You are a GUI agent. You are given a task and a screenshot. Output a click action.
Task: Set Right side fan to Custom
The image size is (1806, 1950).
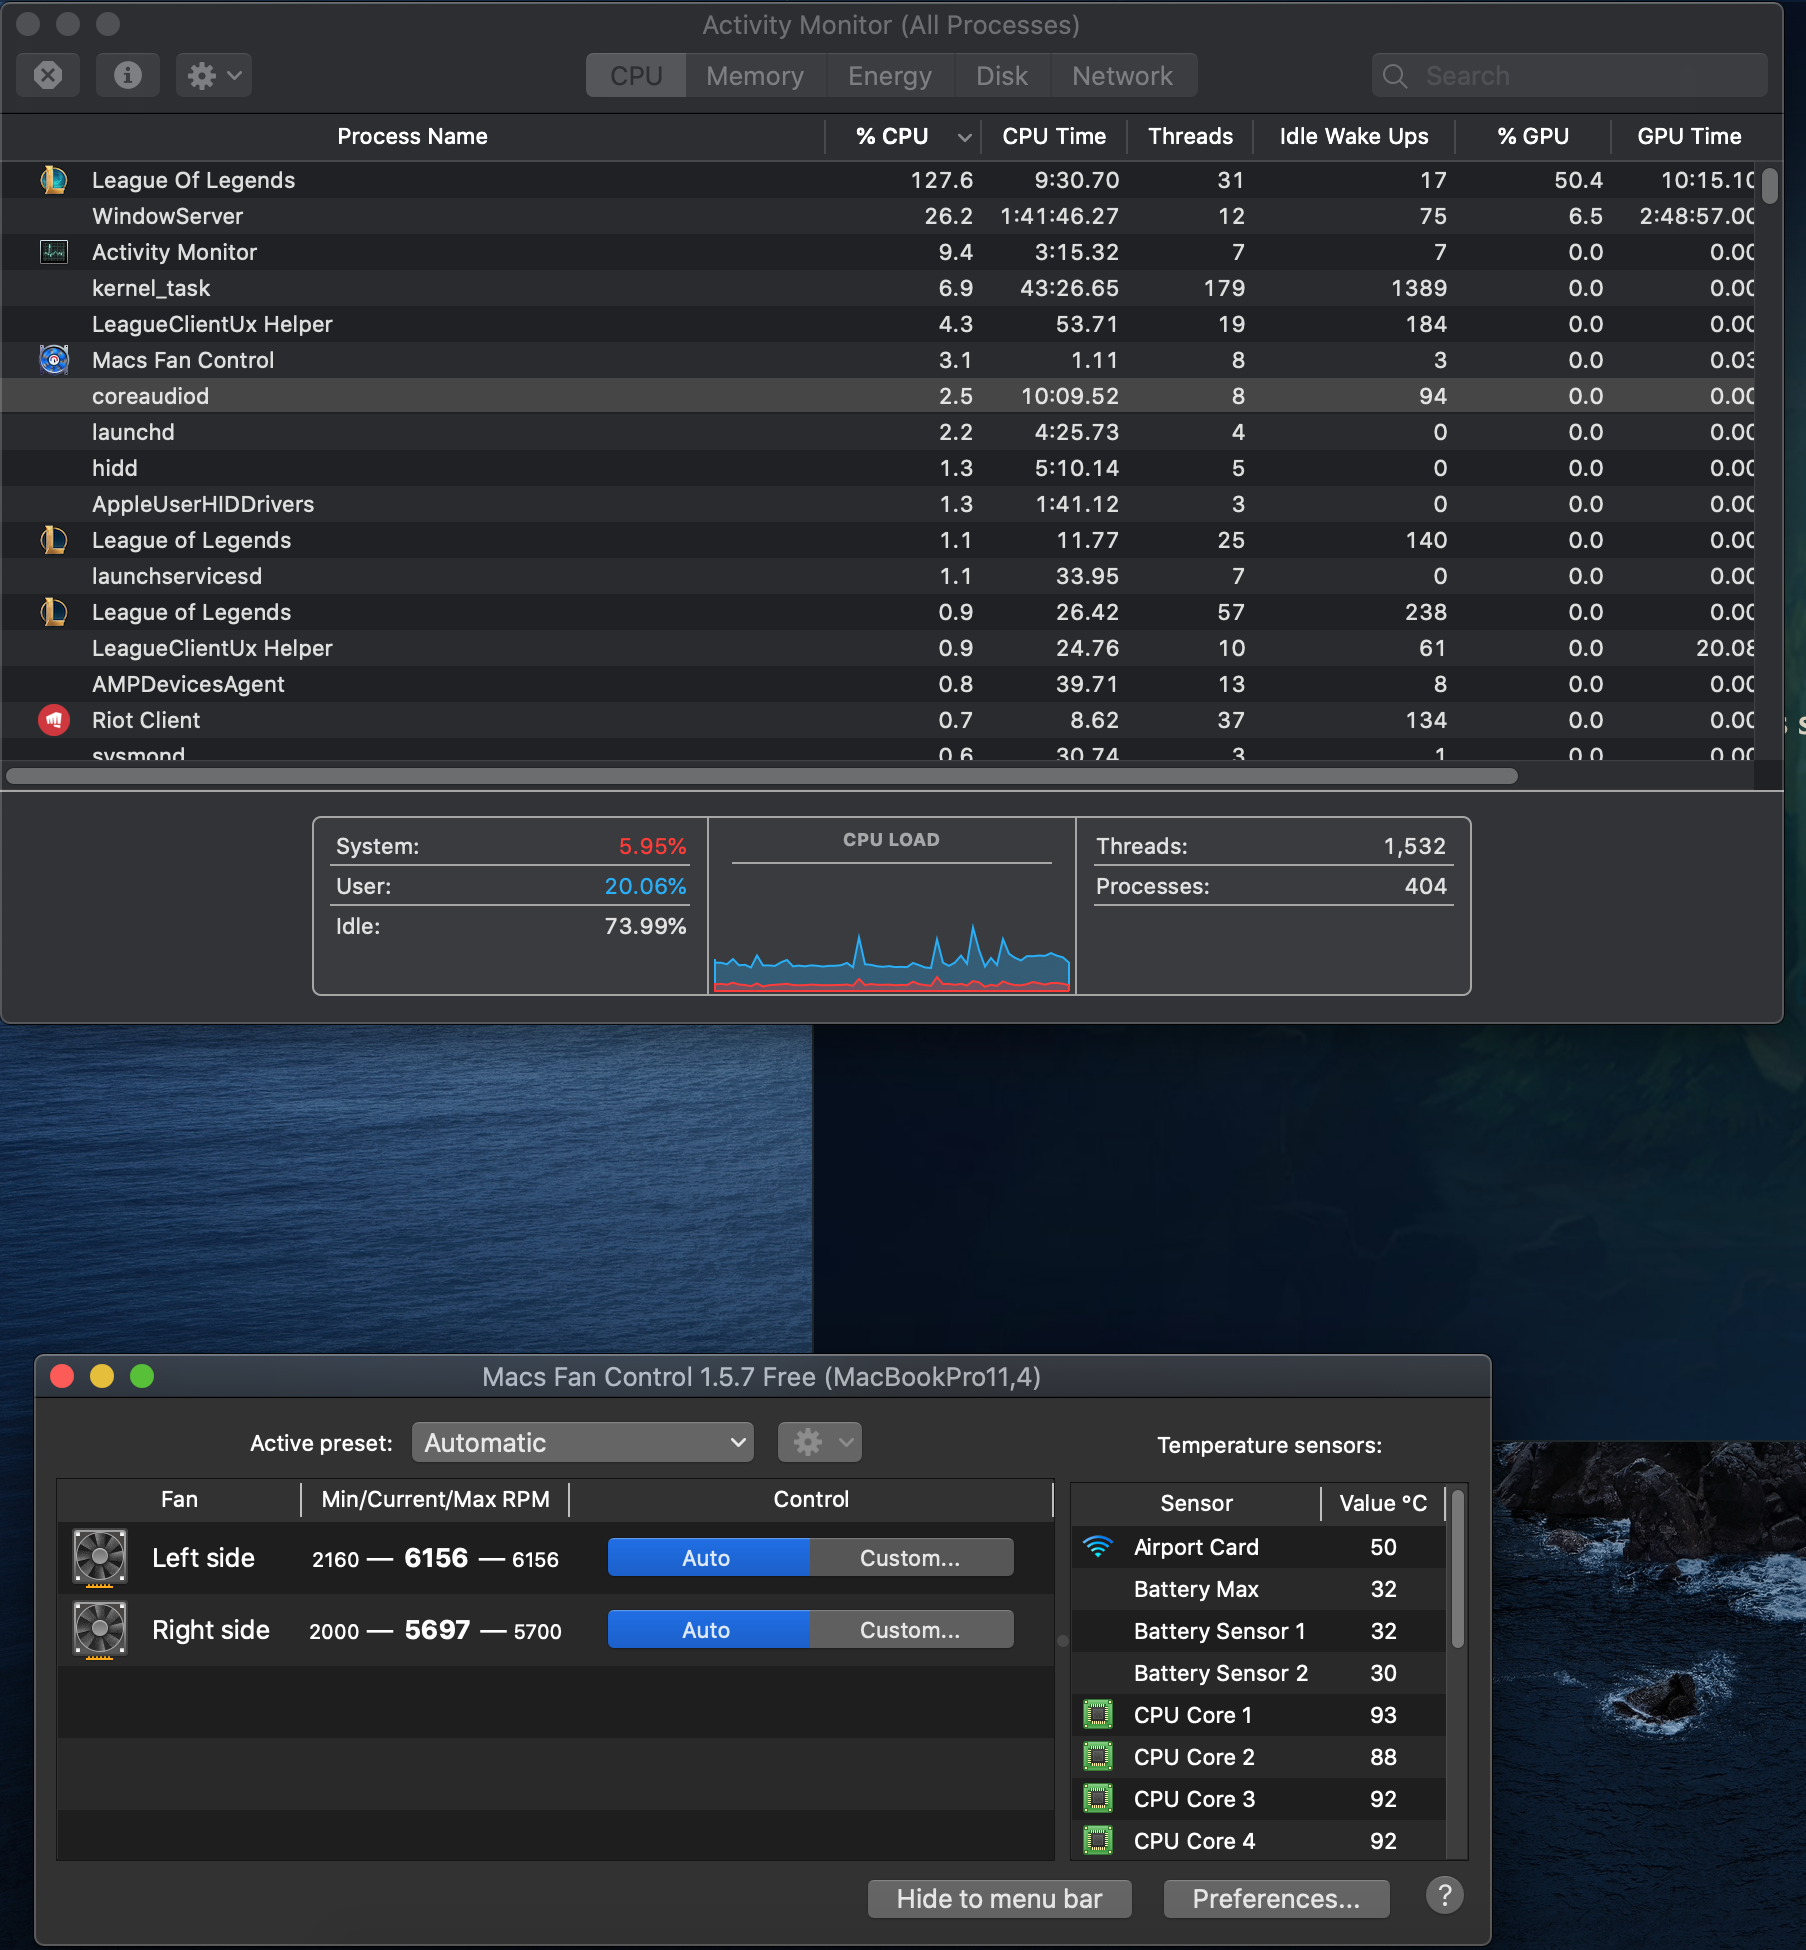(x=911, y=1630)
